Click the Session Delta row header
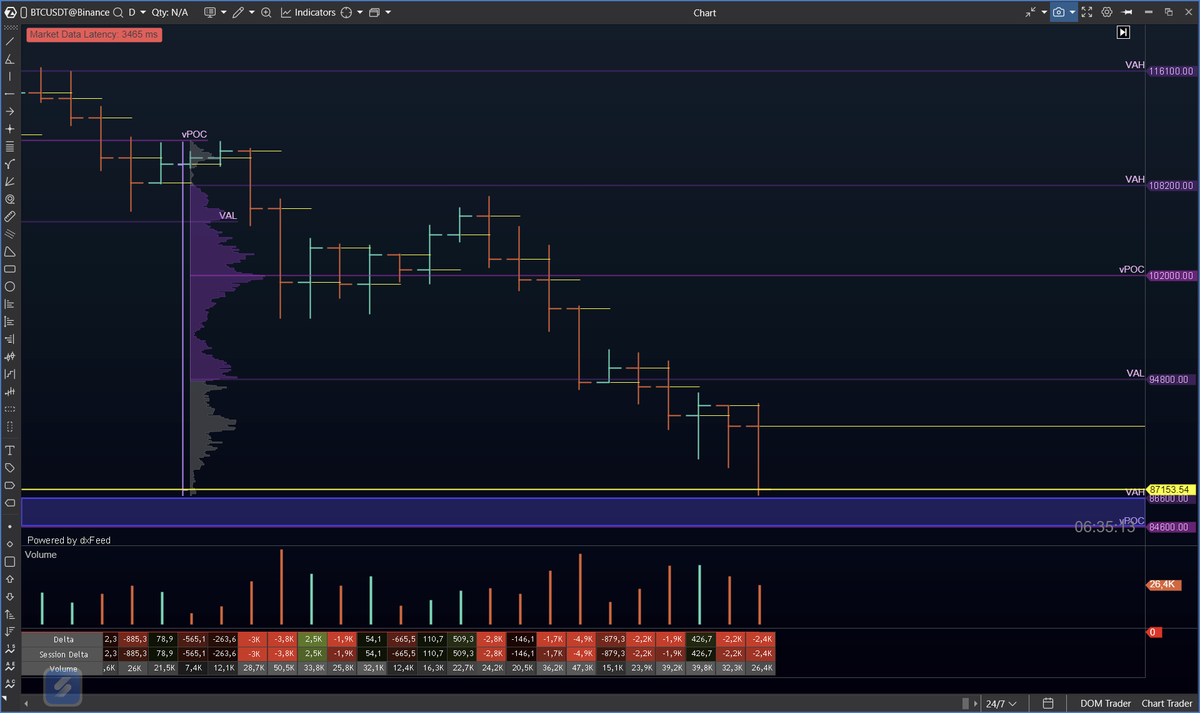Viewport: 1200px width, 713px height. tap(63, 654)
